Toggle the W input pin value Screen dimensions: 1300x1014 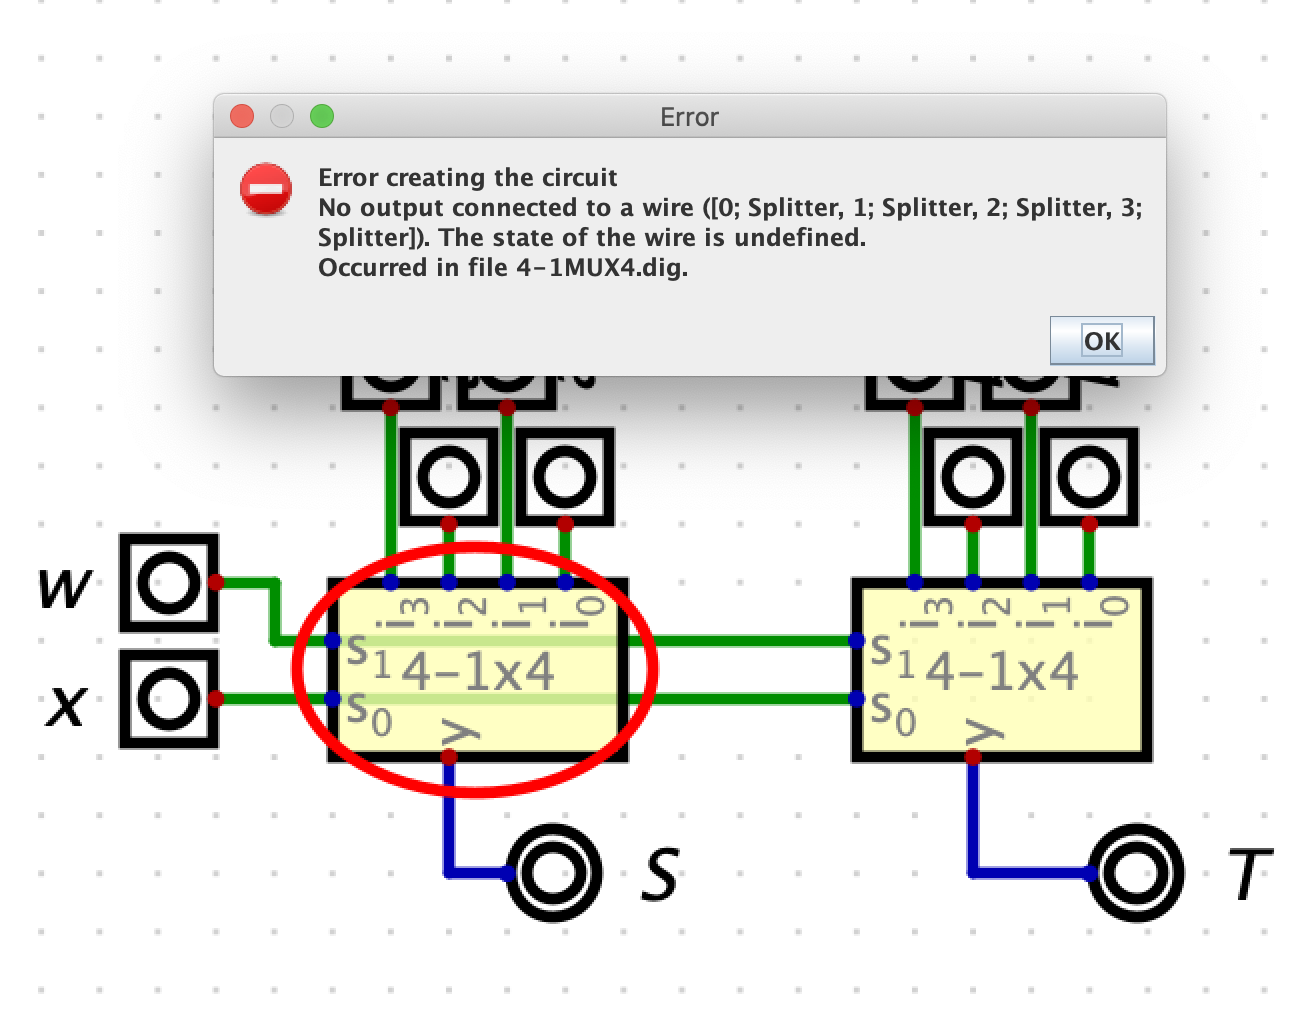[x=170, y=583]
